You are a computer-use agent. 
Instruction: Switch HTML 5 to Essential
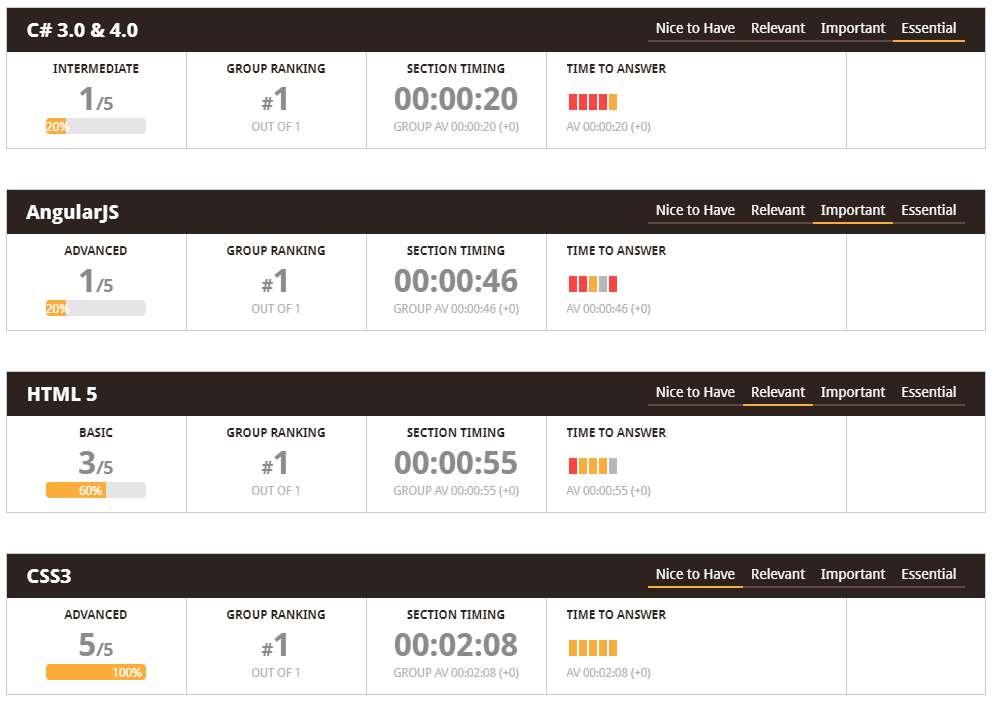click(928, 393)
